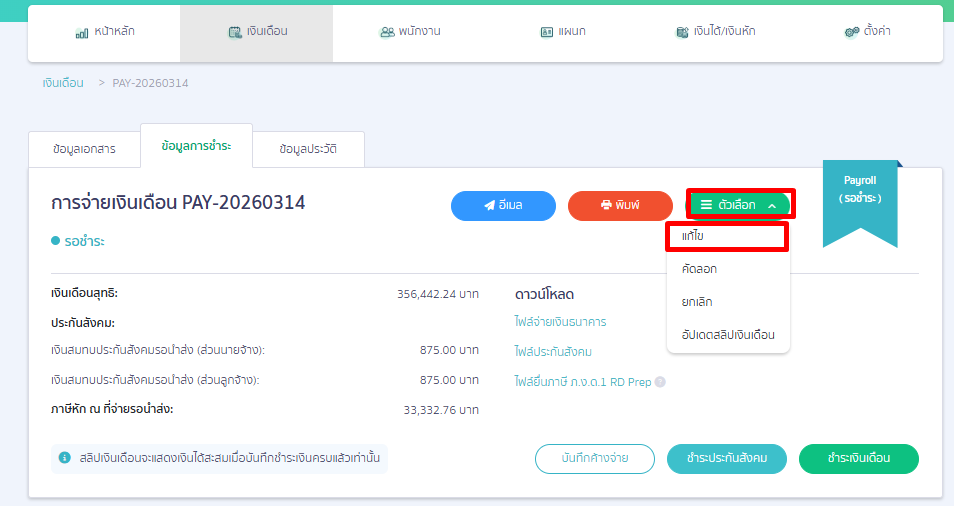Click the เงินสมทบ ส่วนนายจ้าง row label
This screenshot has height=506, width=954.
click(158, 350)
